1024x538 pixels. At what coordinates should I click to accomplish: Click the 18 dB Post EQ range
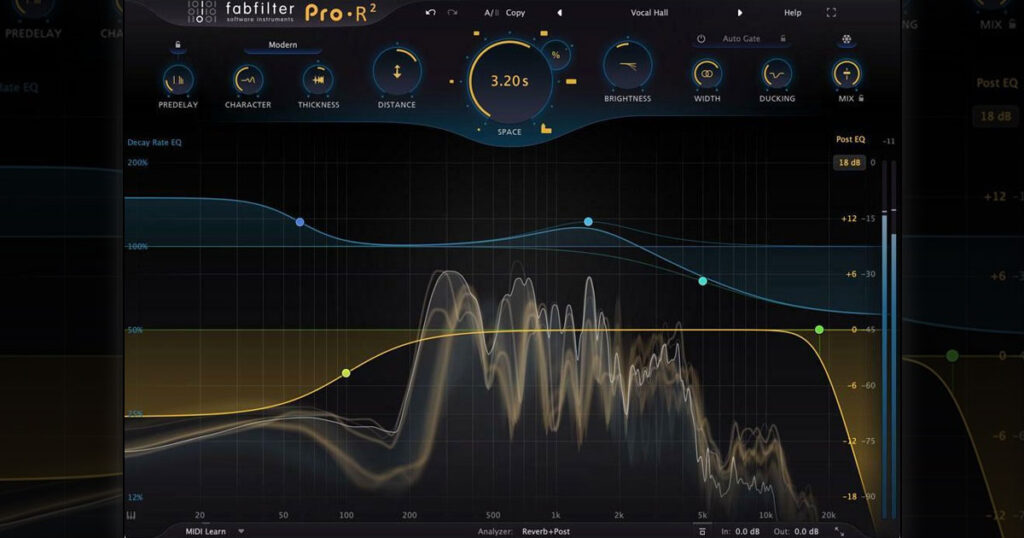tap(849, 163)
